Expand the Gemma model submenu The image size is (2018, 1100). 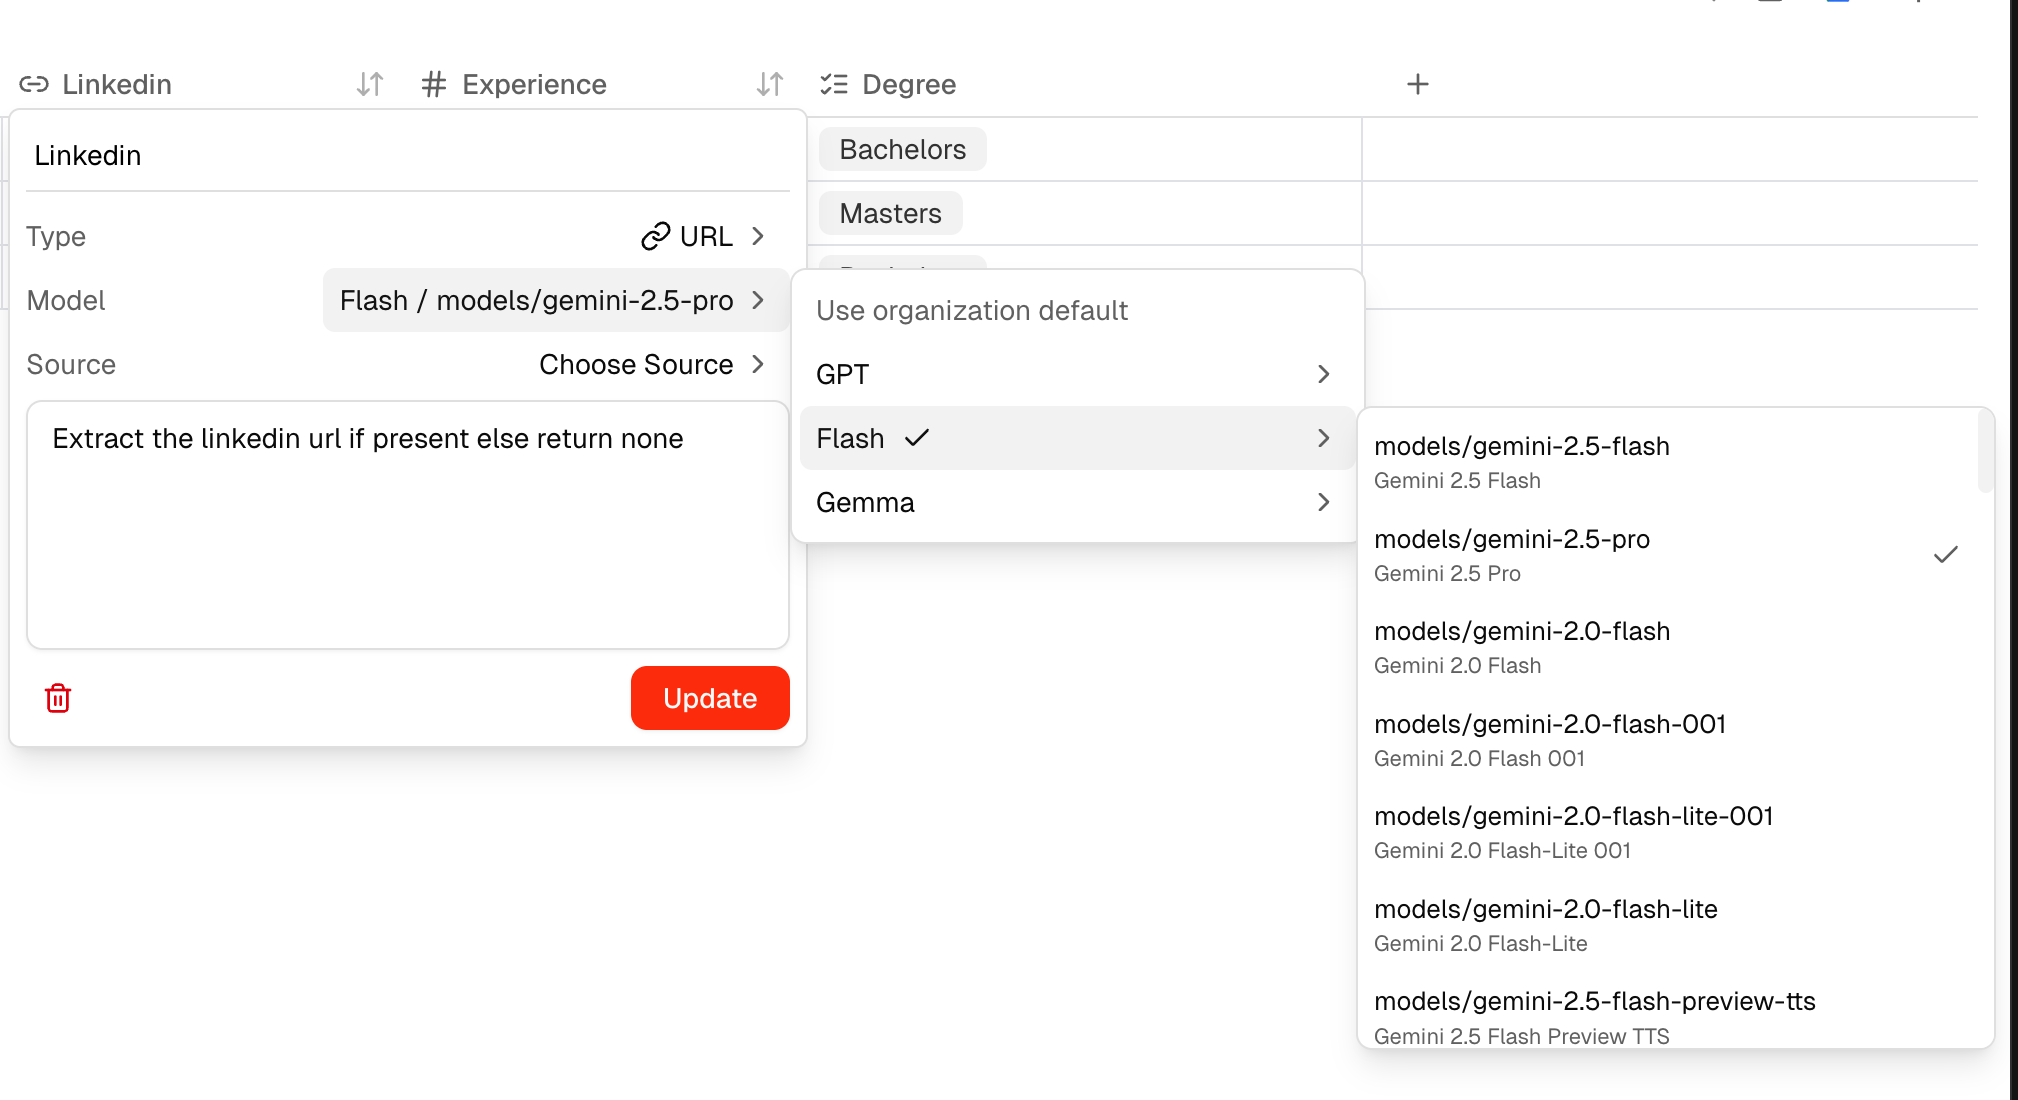pyautogui.click(x=1077, y=502)
